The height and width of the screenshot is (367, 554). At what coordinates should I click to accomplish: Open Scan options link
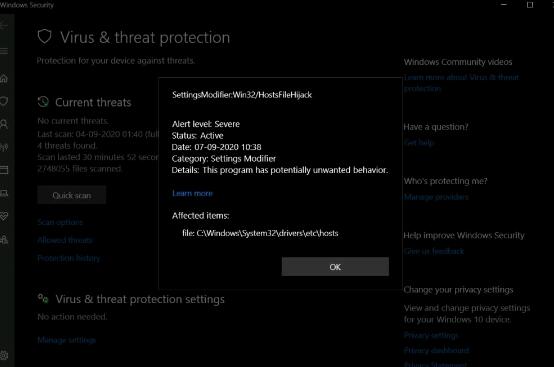(60, 222)
